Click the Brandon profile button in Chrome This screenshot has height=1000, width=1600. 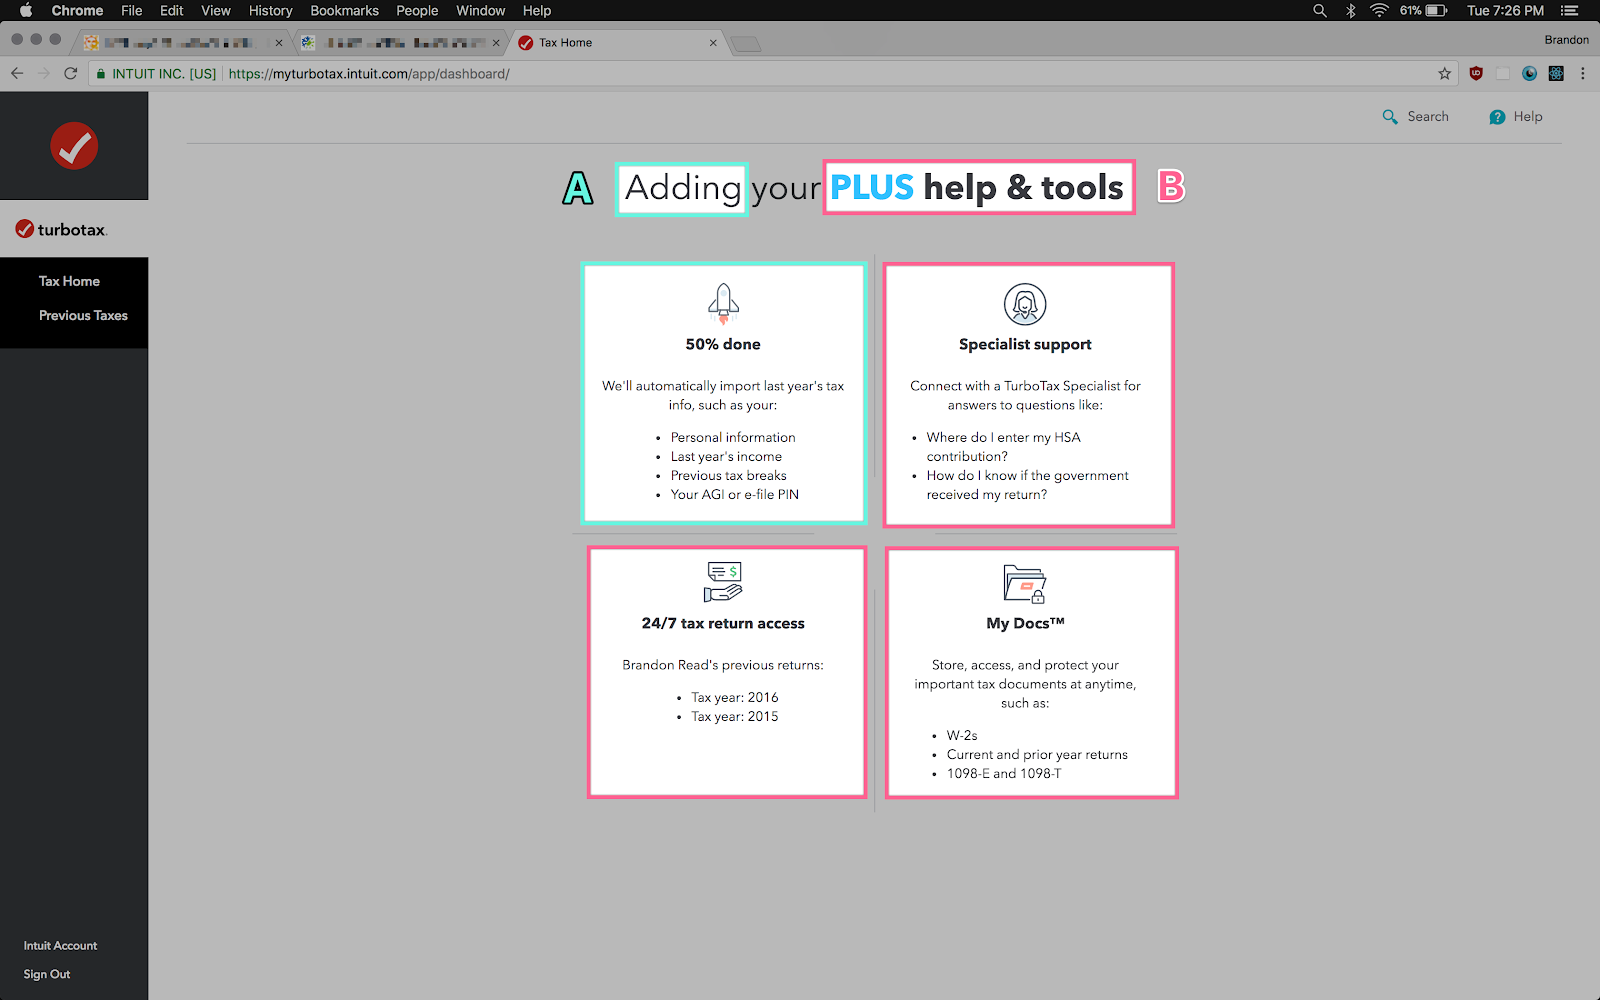click(1566, 40)
